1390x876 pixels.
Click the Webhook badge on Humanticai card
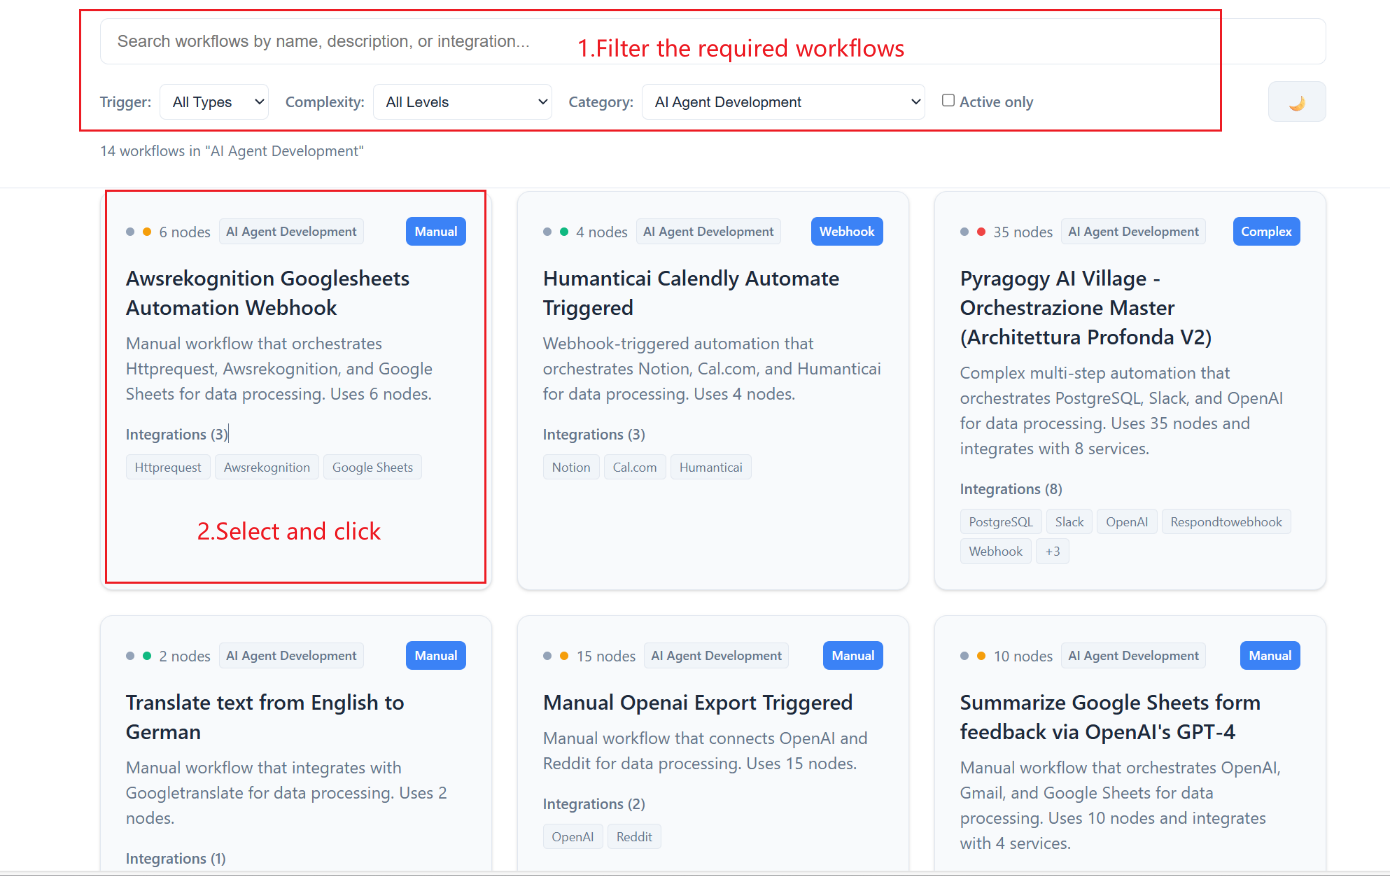(x=846, y=231)
